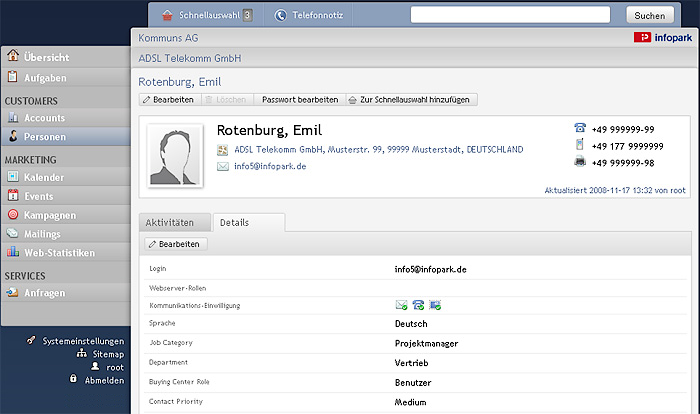This screenshot has width=700, height=414.
Task: Click the mobile phone icon
Action: coord(579,144)
